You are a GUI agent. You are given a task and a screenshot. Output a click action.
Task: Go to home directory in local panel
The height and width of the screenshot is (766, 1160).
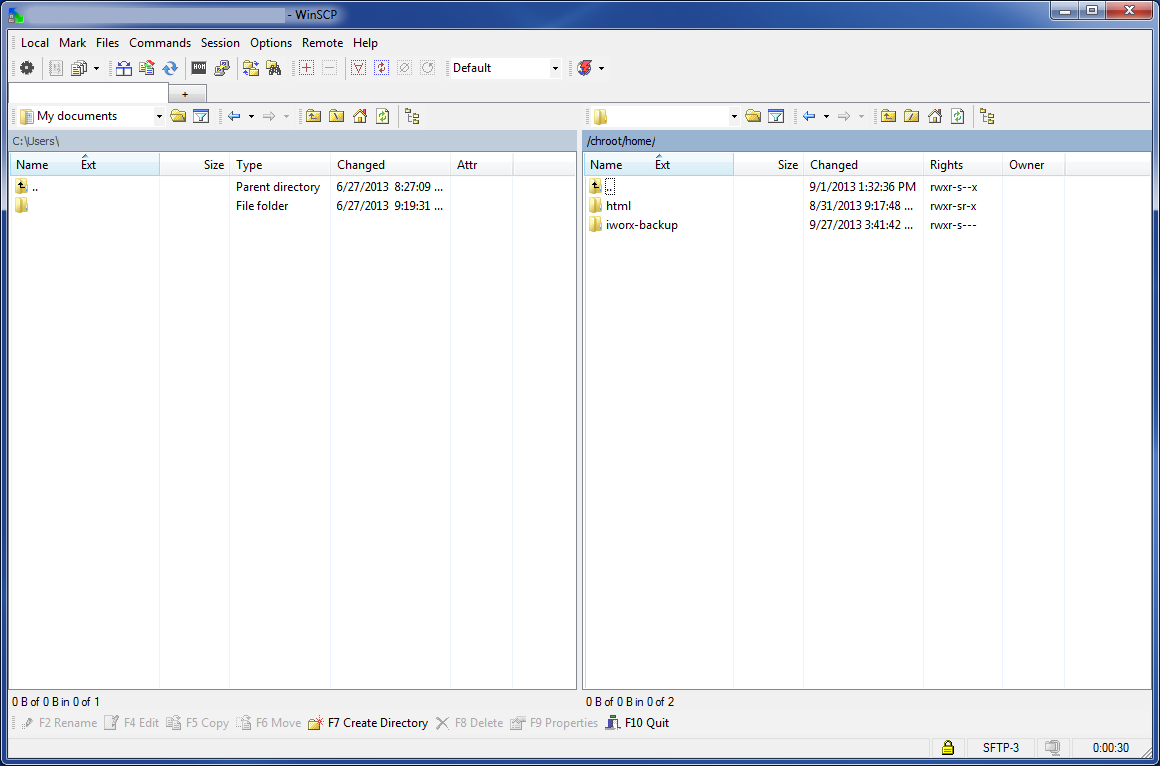tap(360, 116)
